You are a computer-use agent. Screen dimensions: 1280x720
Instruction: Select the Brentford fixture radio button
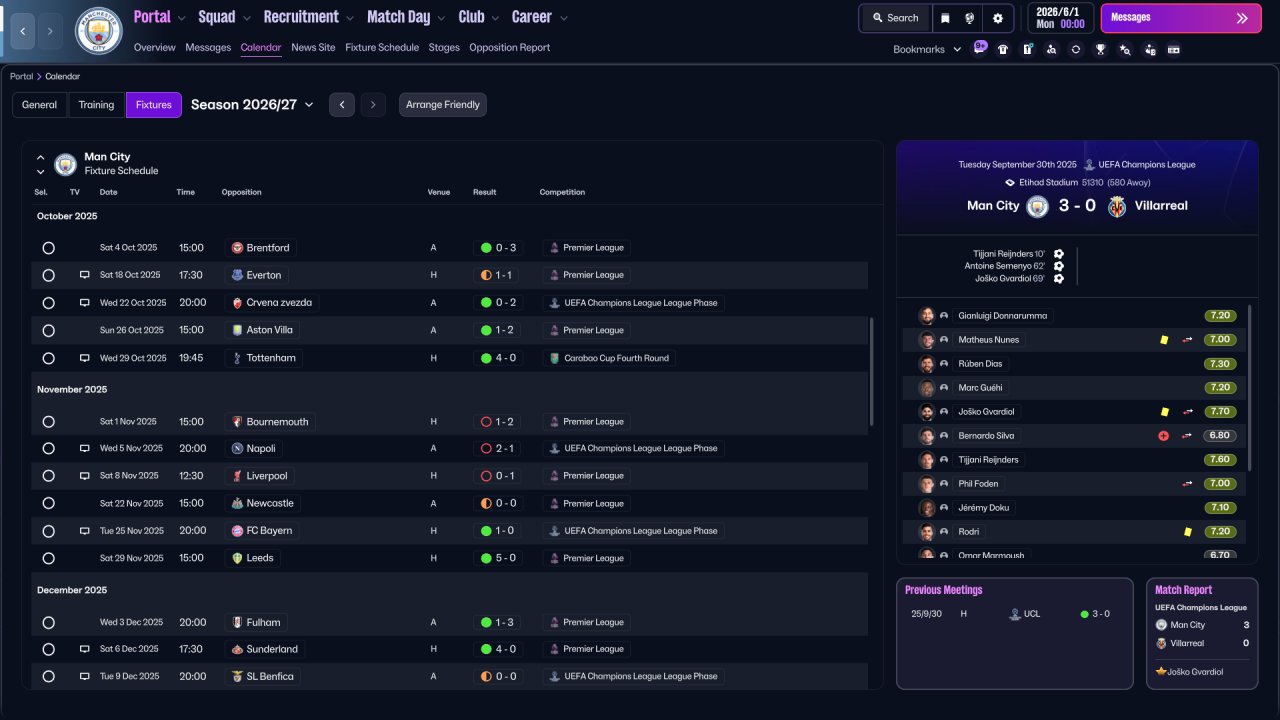coord(48,248)
